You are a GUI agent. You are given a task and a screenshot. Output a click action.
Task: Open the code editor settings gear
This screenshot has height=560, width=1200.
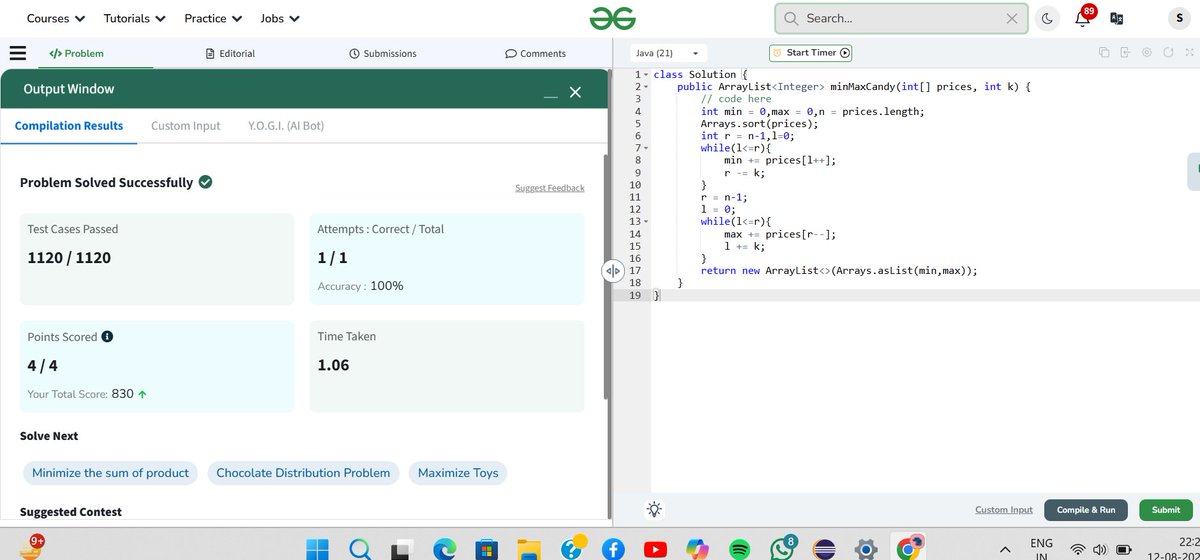1147,53
